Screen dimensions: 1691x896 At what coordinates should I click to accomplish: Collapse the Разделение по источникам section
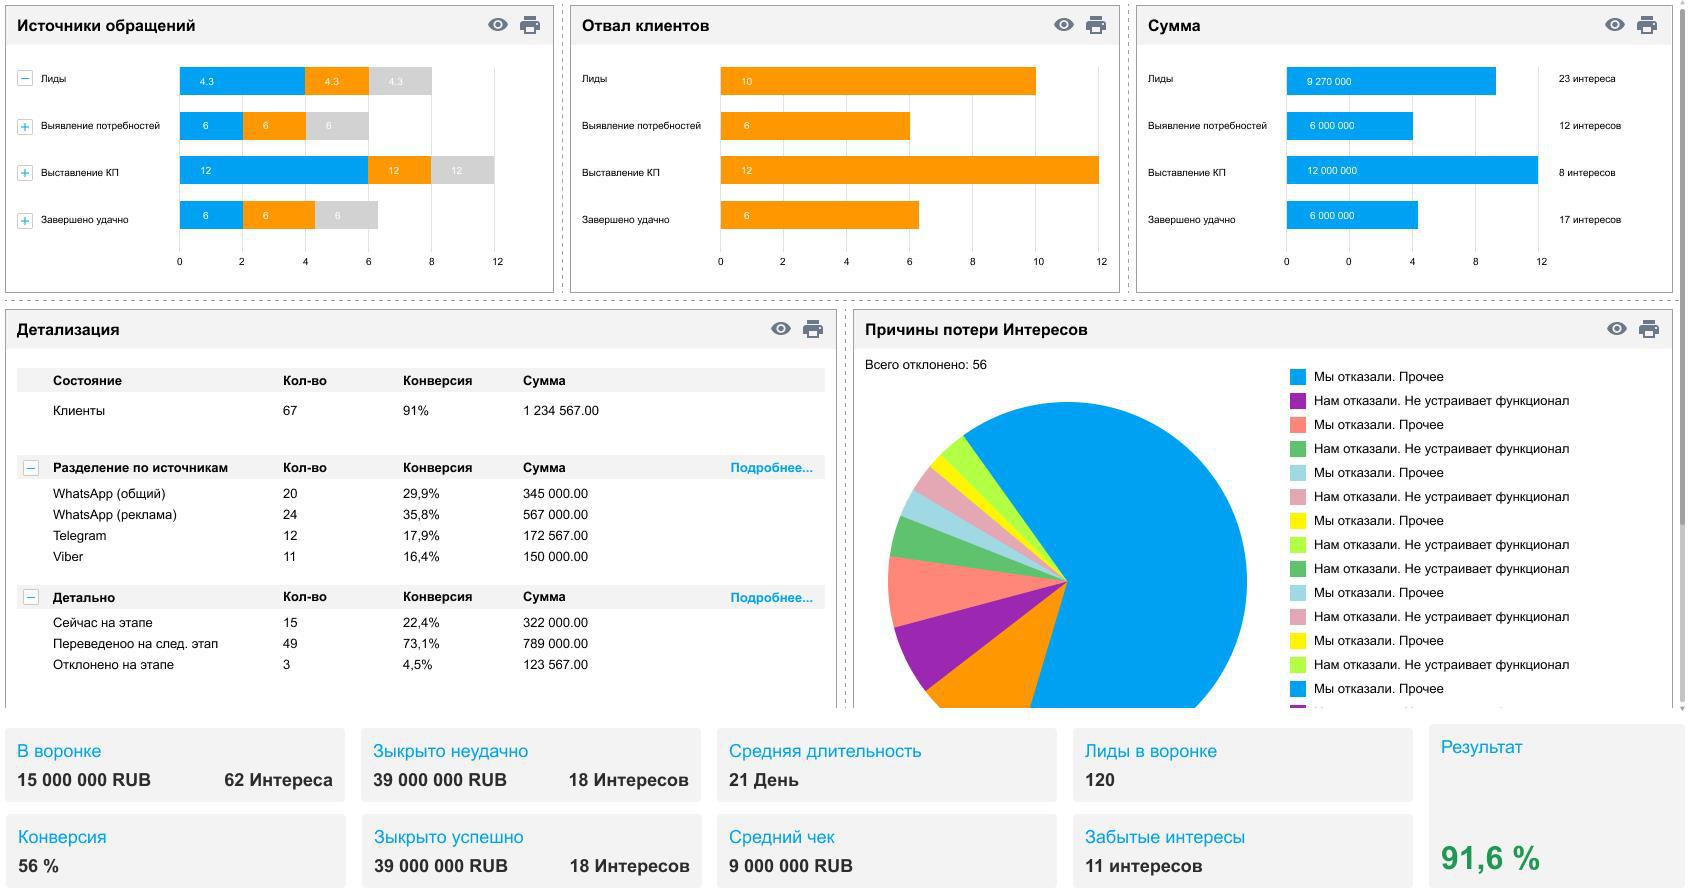(31, 468)
